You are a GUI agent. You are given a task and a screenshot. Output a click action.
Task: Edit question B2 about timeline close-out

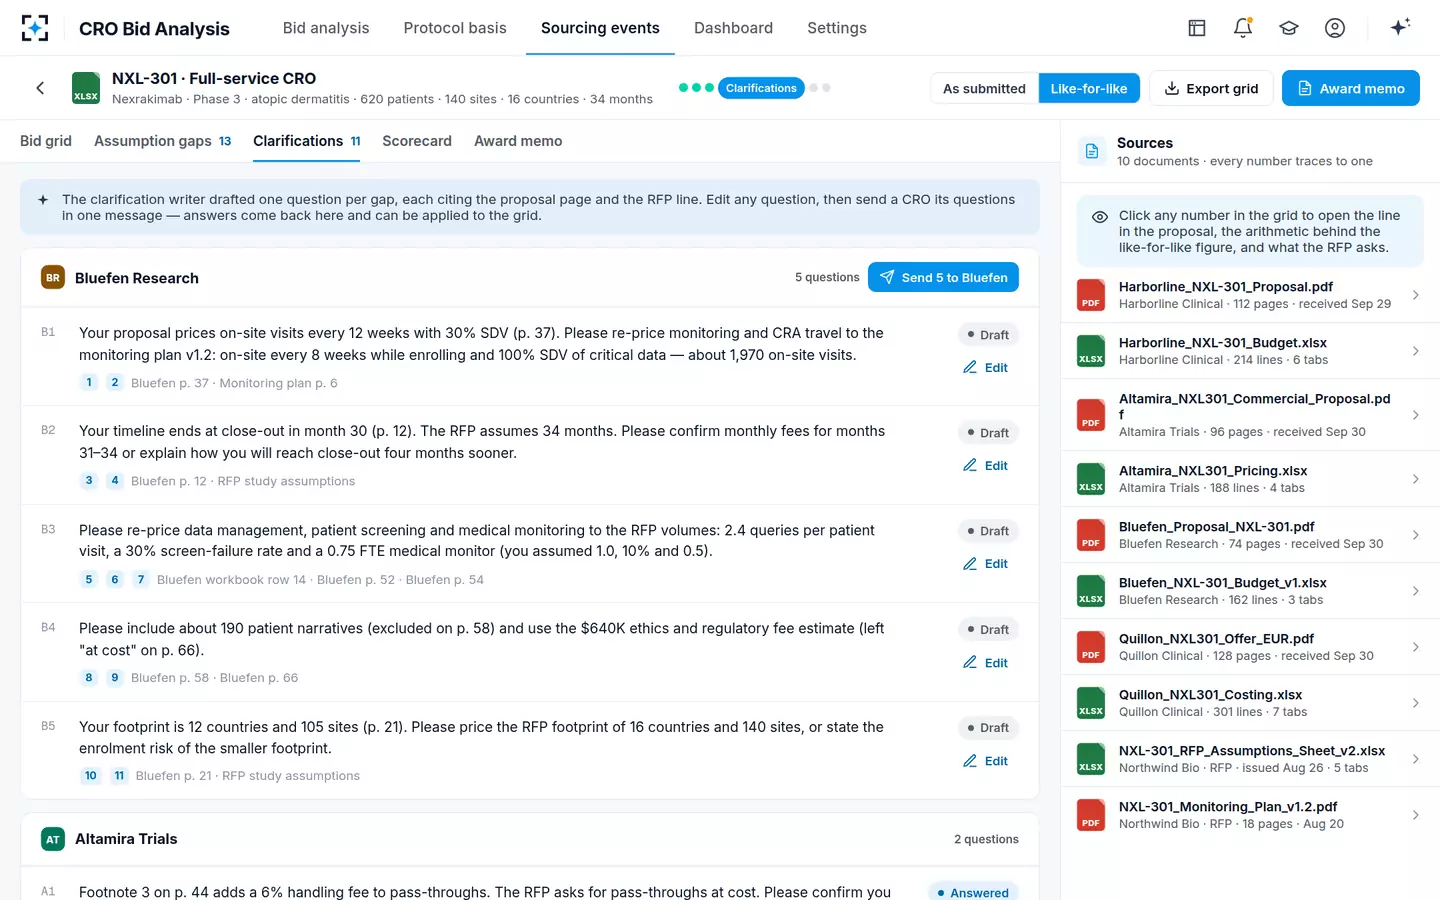click(x=986, y=465)
